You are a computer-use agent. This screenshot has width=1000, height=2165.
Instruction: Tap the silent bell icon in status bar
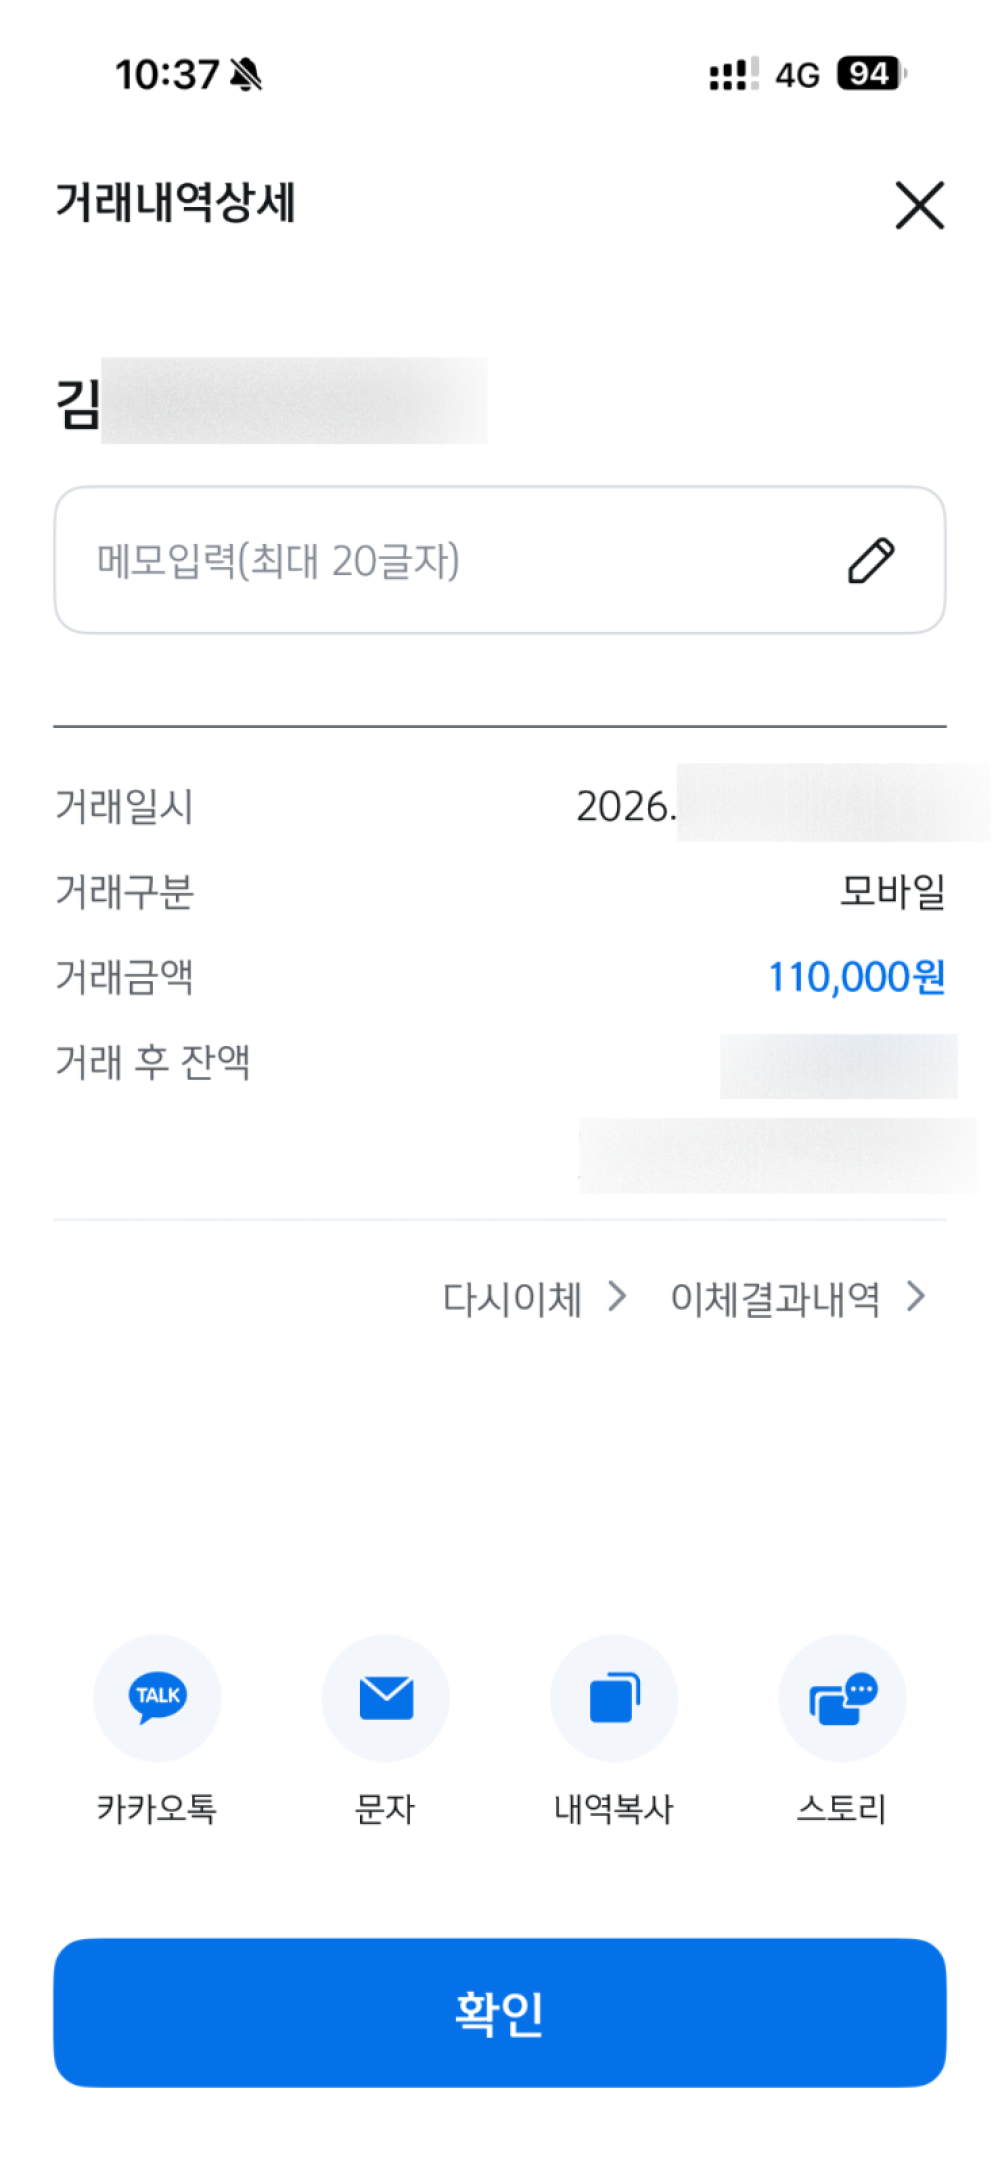[x=246, y=74]
